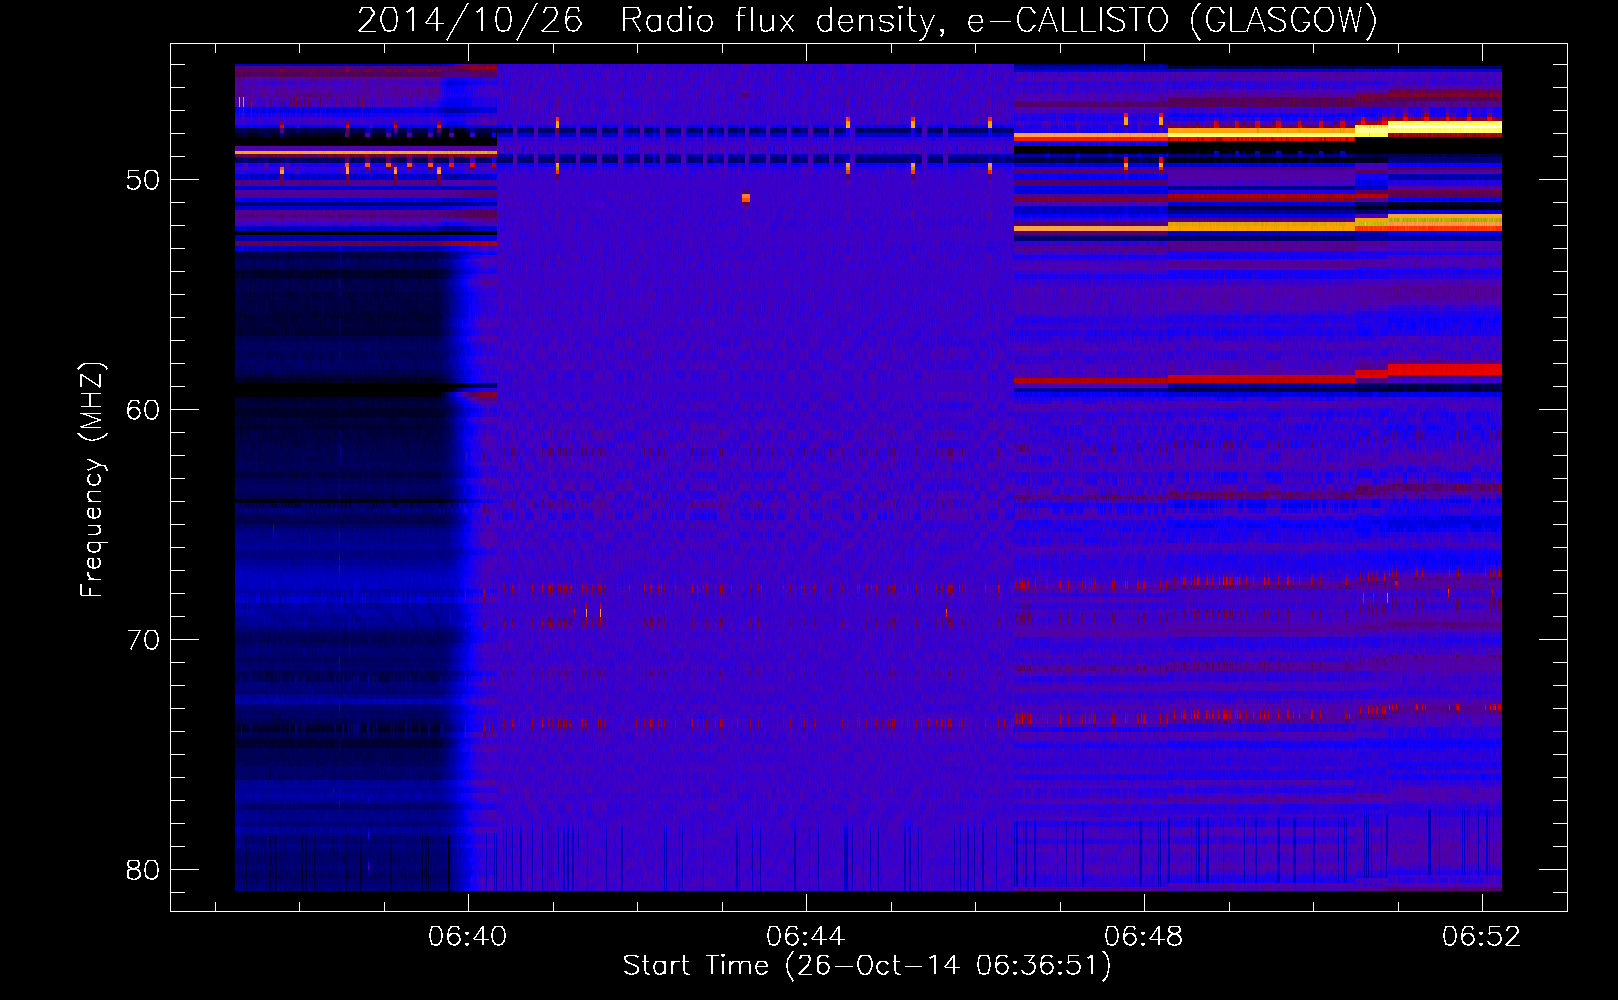Click the 06:48 time tick label

1143,936
